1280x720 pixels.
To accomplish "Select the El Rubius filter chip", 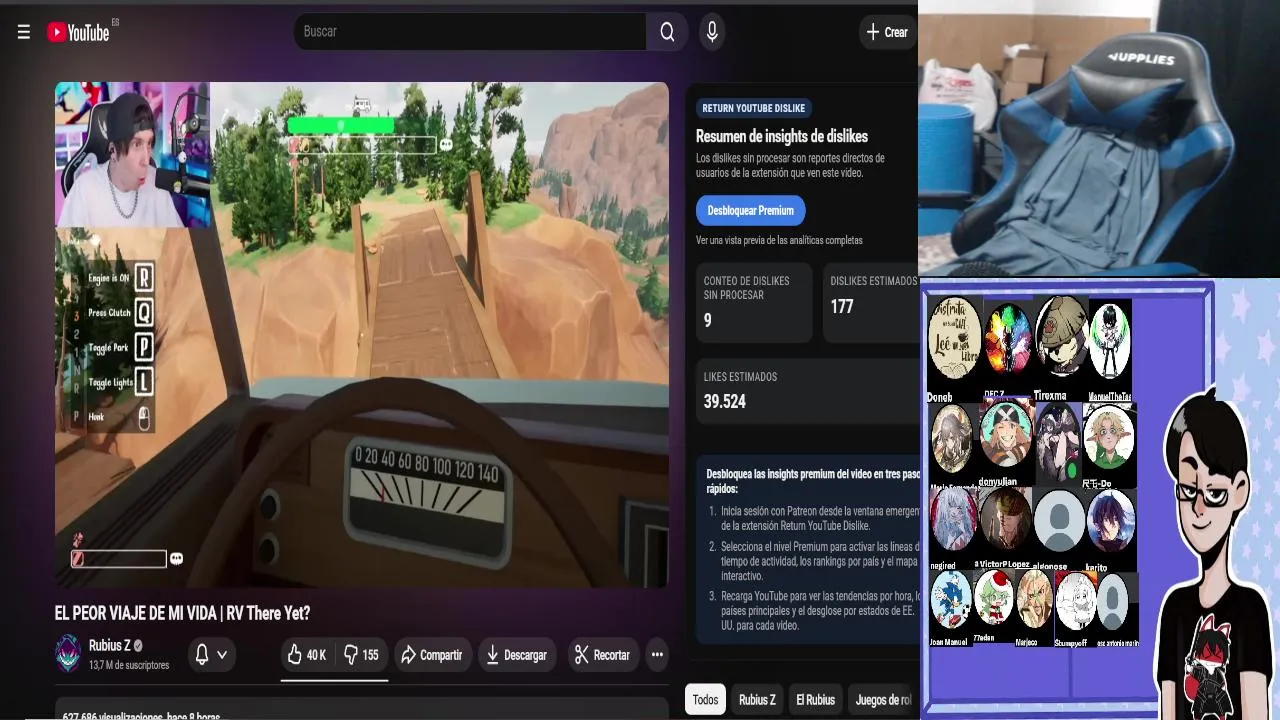I will pyautogui.click(x=815, y=700).
